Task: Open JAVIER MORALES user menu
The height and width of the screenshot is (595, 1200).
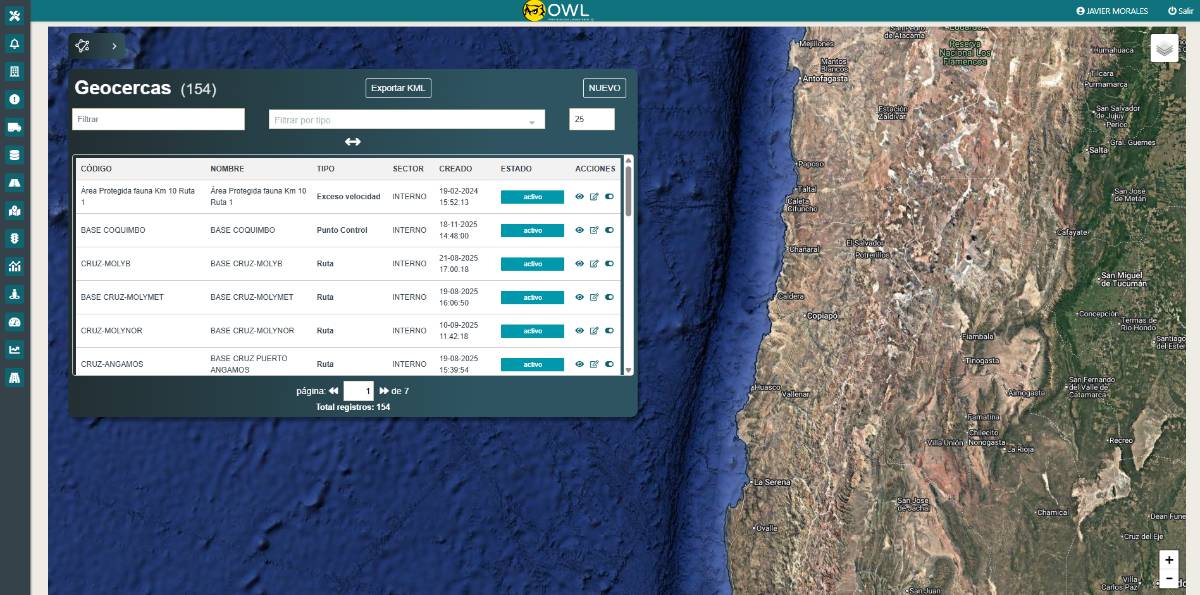Action: tap(1114, 11)
